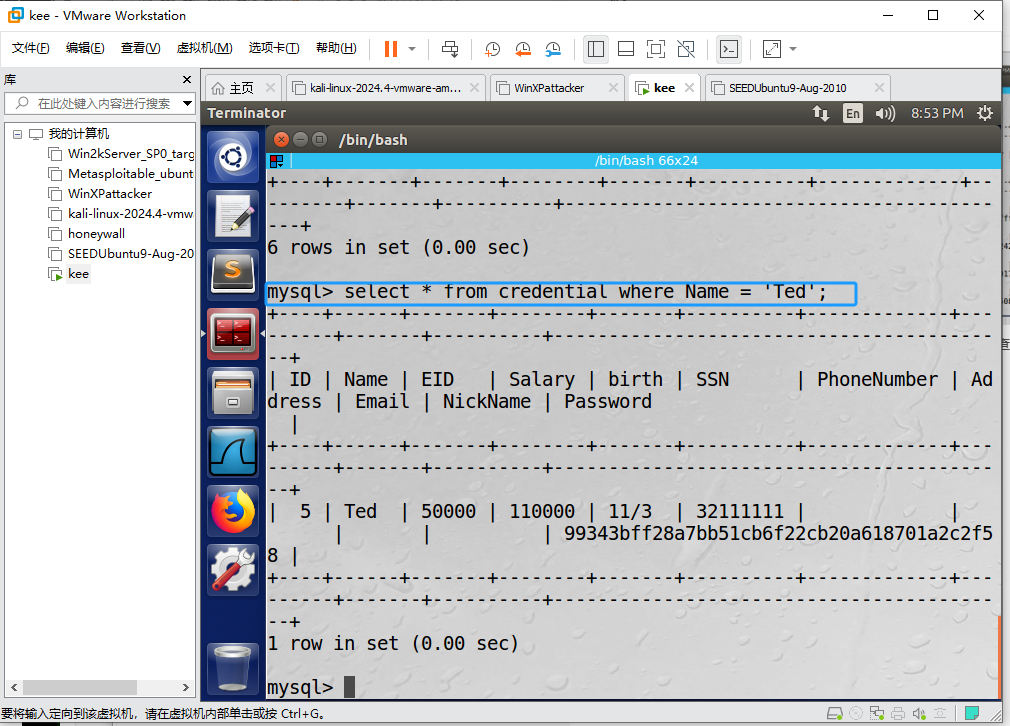Open the 查看(V) menu
1010x726 pixels.
140,48
